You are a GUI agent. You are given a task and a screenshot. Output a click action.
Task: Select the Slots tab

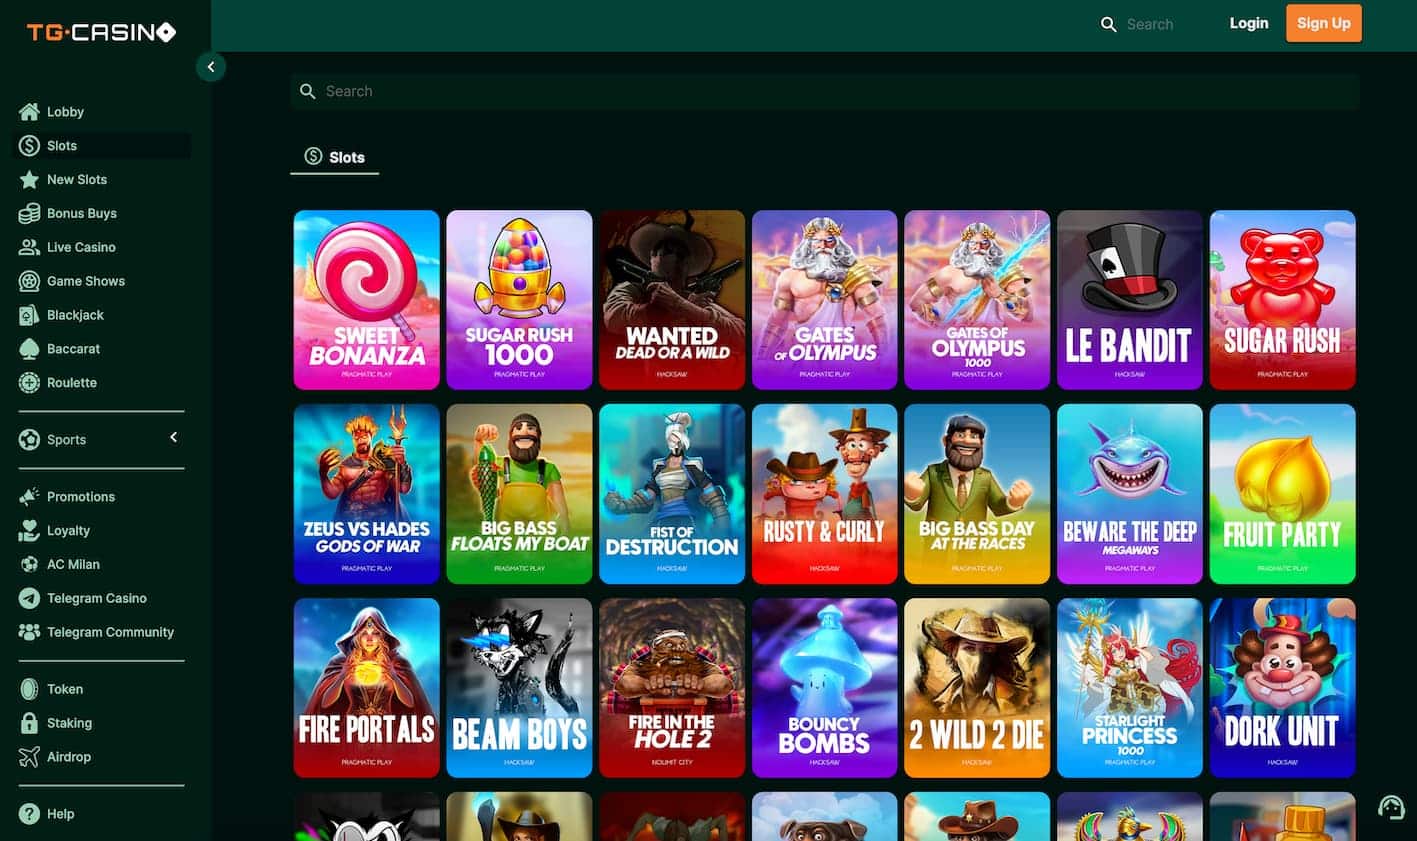click(335, 157)
